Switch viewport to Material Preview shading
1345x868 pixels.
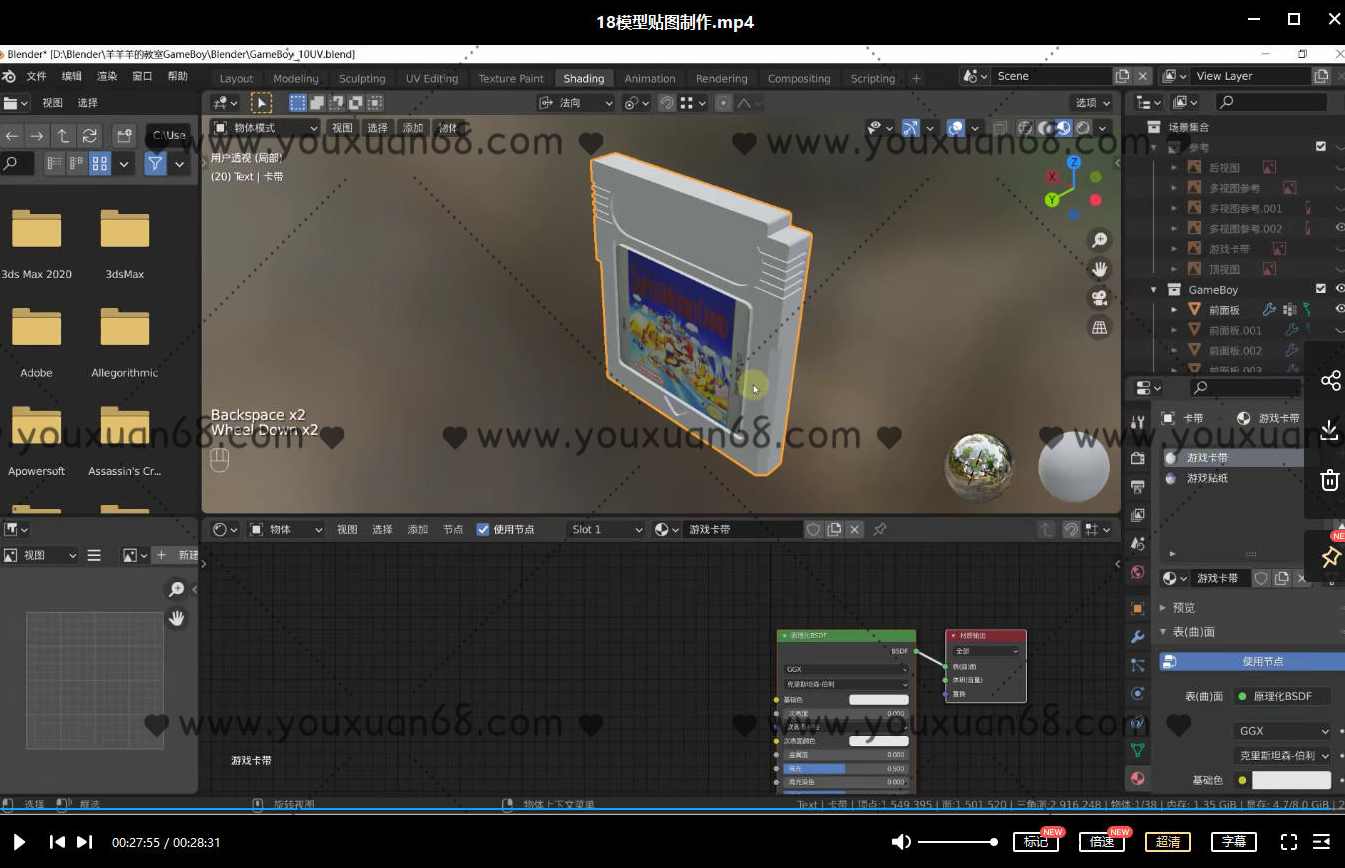[x=1063, y=127]
